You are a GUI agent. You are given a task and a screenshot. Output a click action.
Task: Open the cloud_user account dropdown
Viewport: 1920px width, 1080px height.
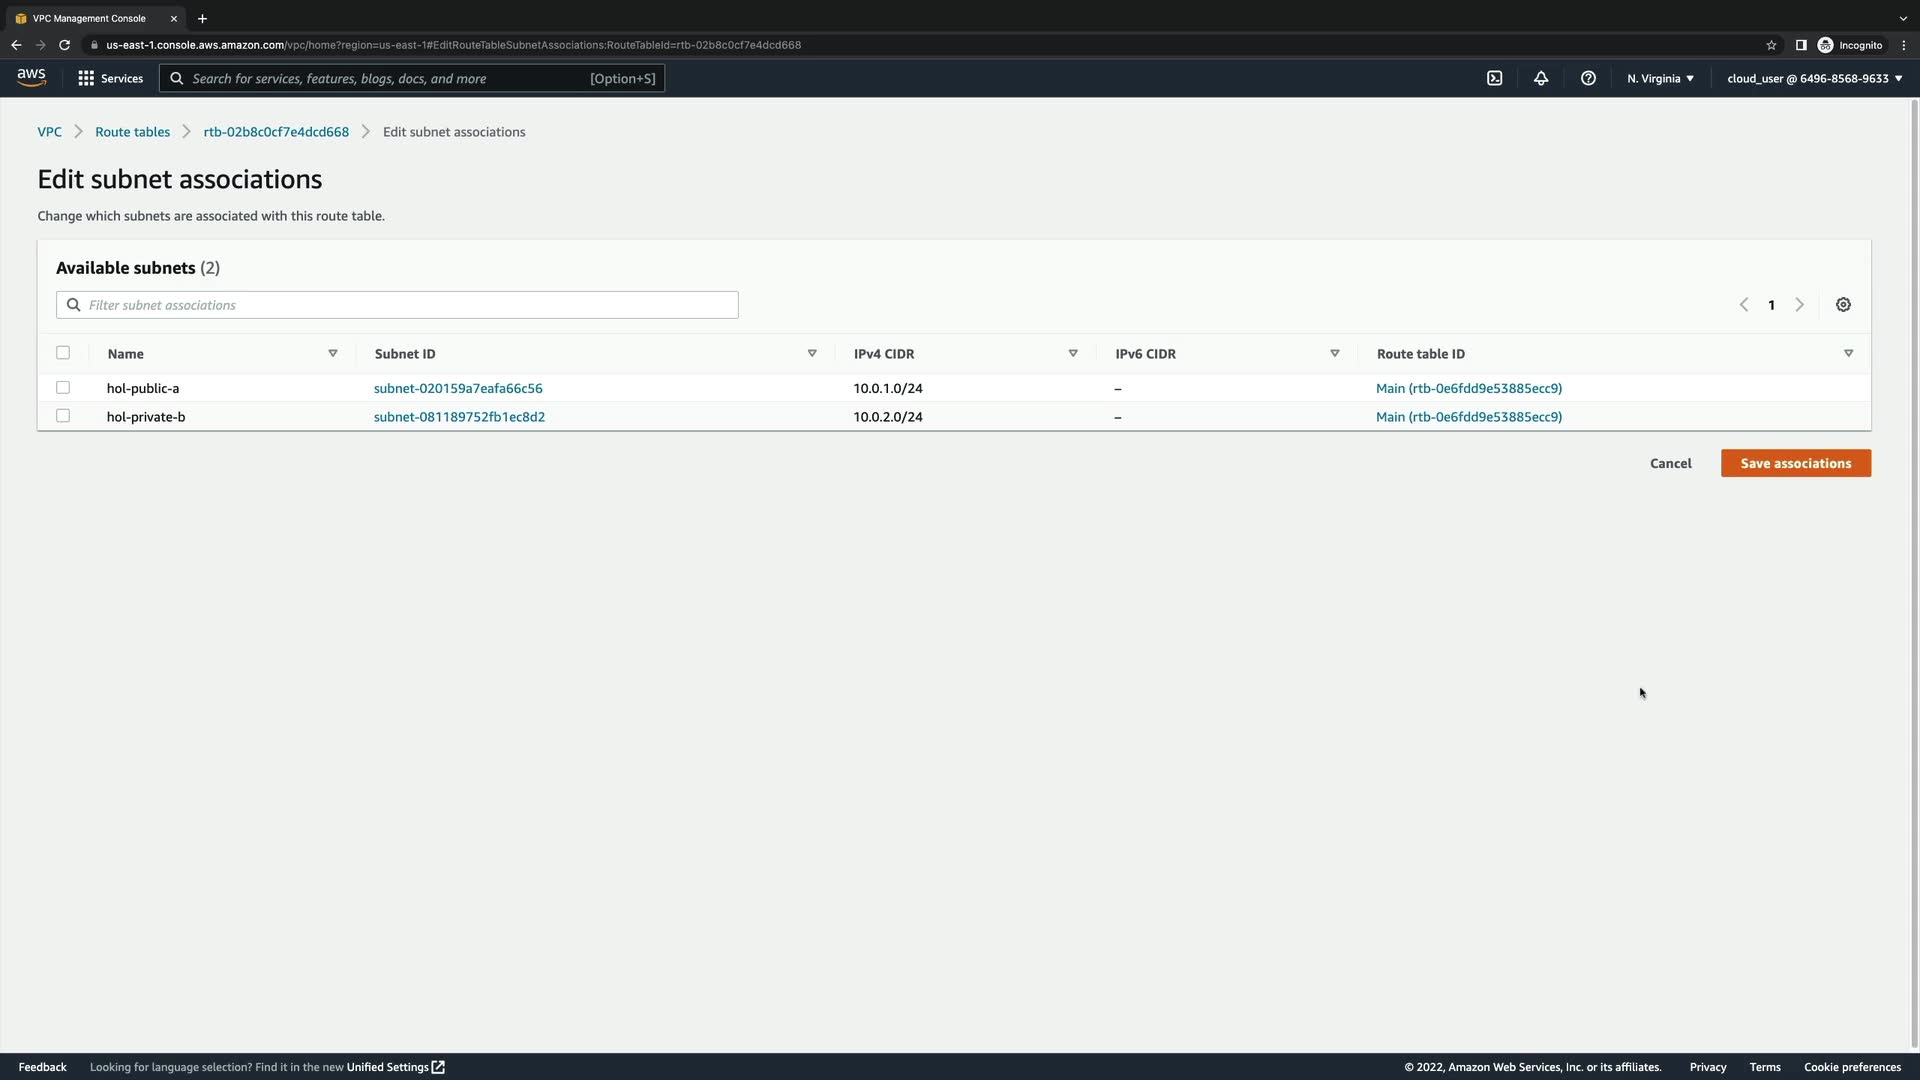pyautogui.click(x=1814, y=78)
